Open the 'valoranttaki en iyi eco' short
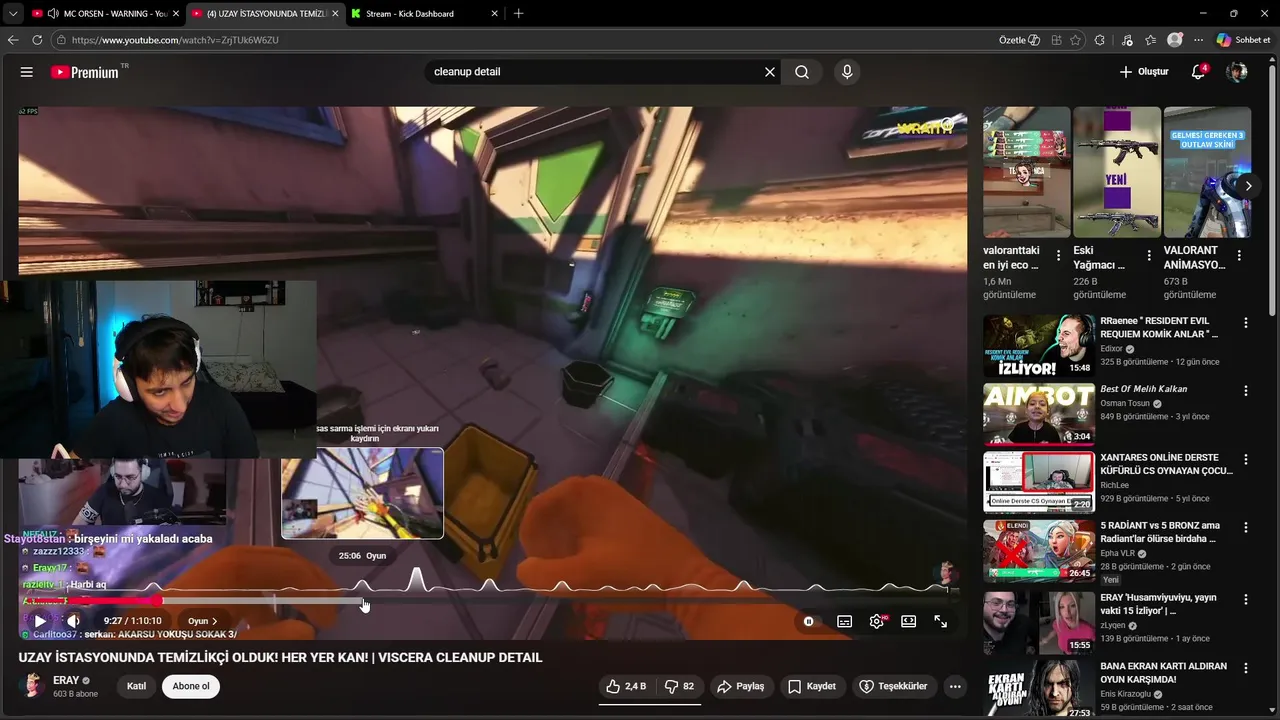Image resolution: width=1280 pixels, height=720 pixels. [x=1026, y=172]
